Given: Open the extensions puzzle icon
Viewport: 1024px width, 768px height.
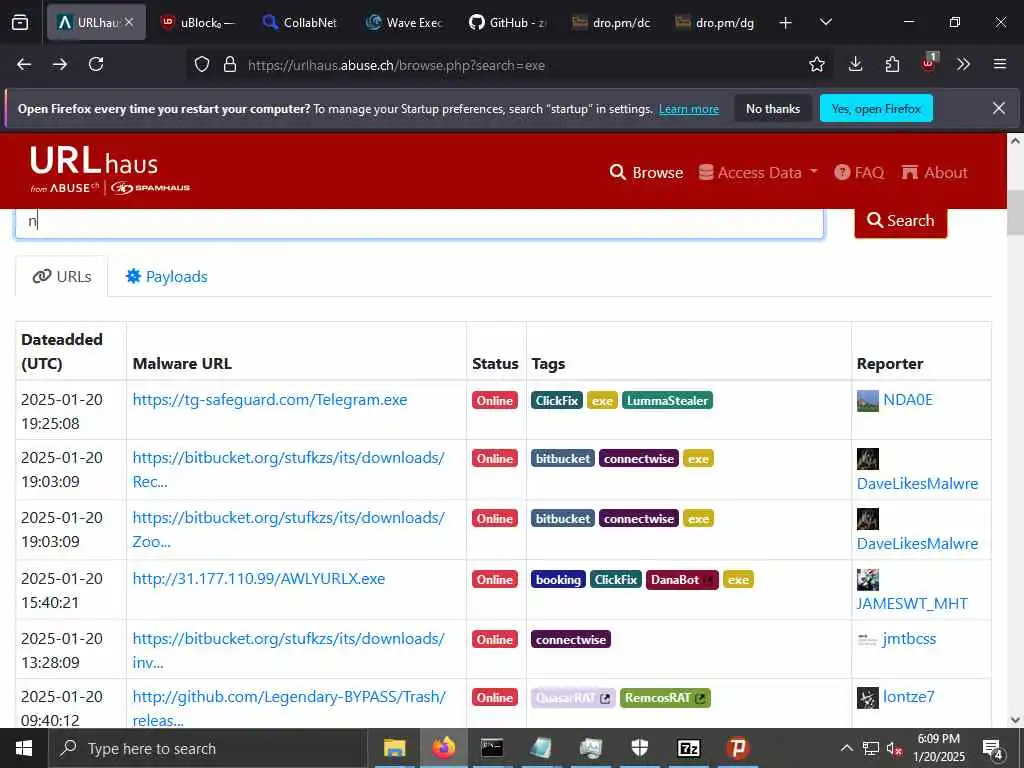Looking at the screenshot, I should 892,64.
